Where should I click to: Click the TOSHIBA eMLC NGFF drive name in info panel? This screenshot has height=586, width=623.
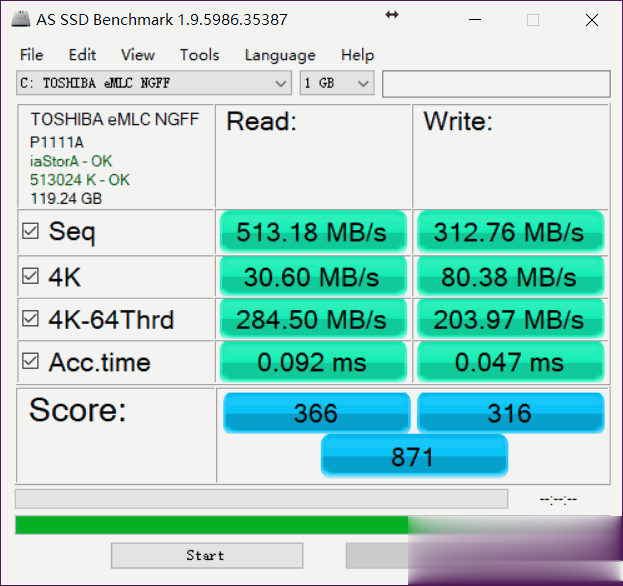[115, 119]
